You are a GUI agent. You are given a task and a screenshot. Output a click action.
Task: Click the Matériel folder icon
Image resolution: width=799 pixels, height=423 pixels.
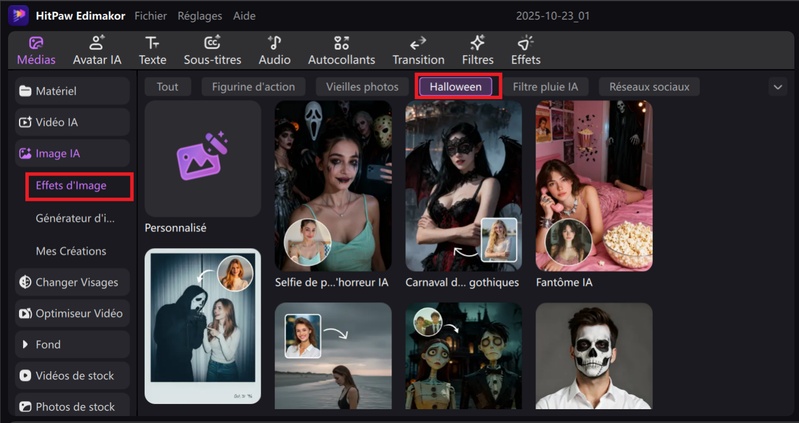point(25,91)
